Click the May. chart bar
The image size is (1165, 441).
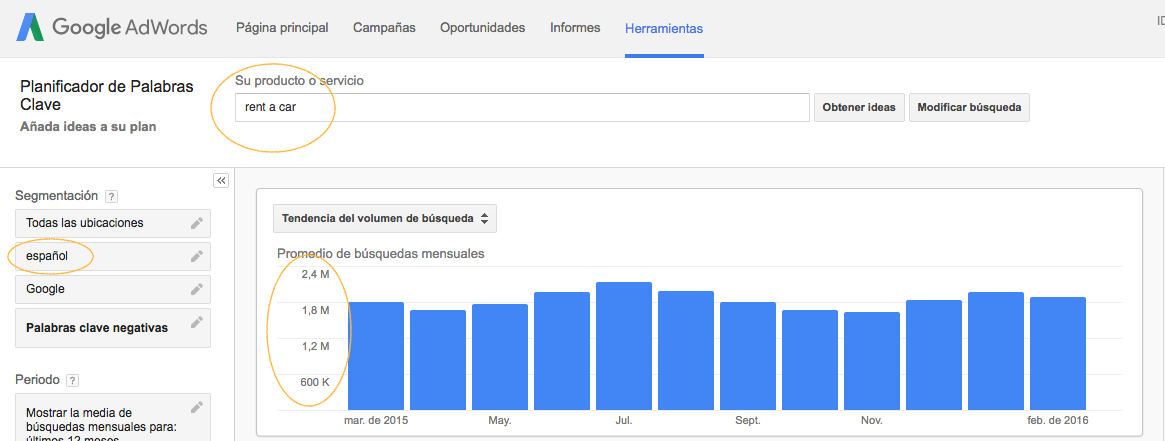(x=500, y=356)
